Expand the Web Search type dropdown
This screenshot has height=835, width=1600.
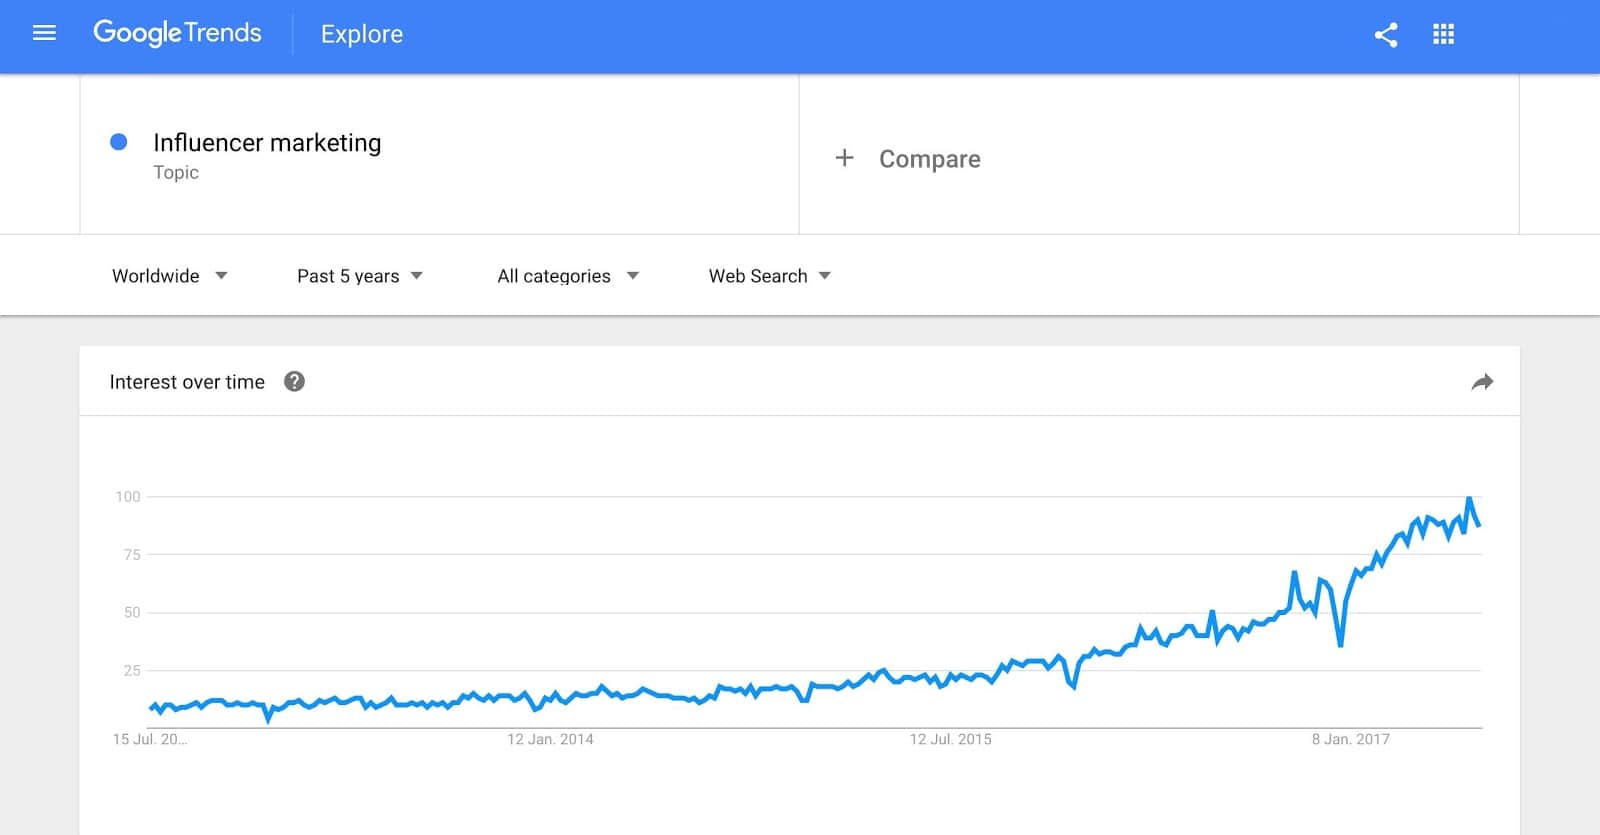tap(770, 276)
